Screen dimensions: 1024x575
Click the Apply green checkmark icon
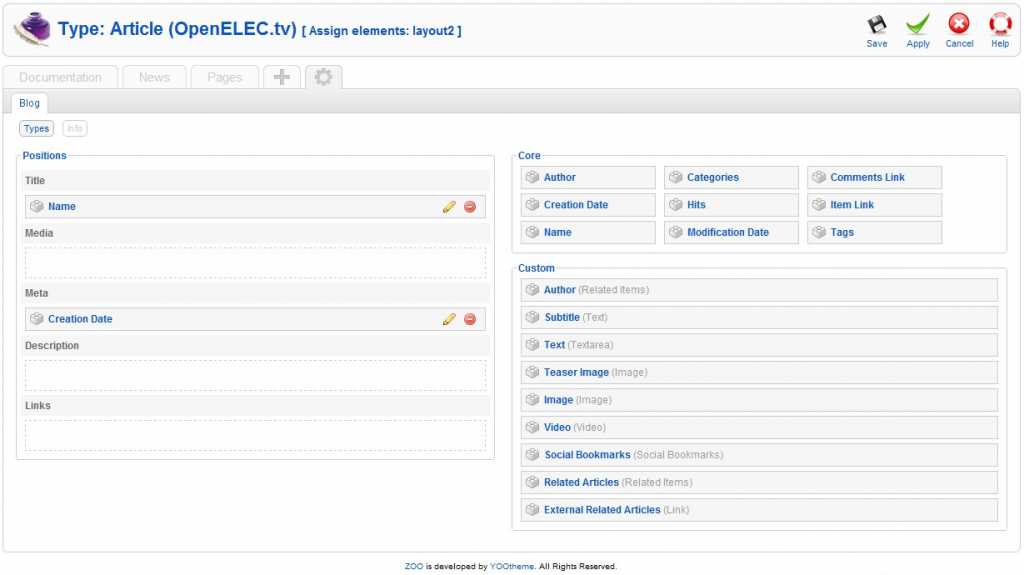(918, 25)
